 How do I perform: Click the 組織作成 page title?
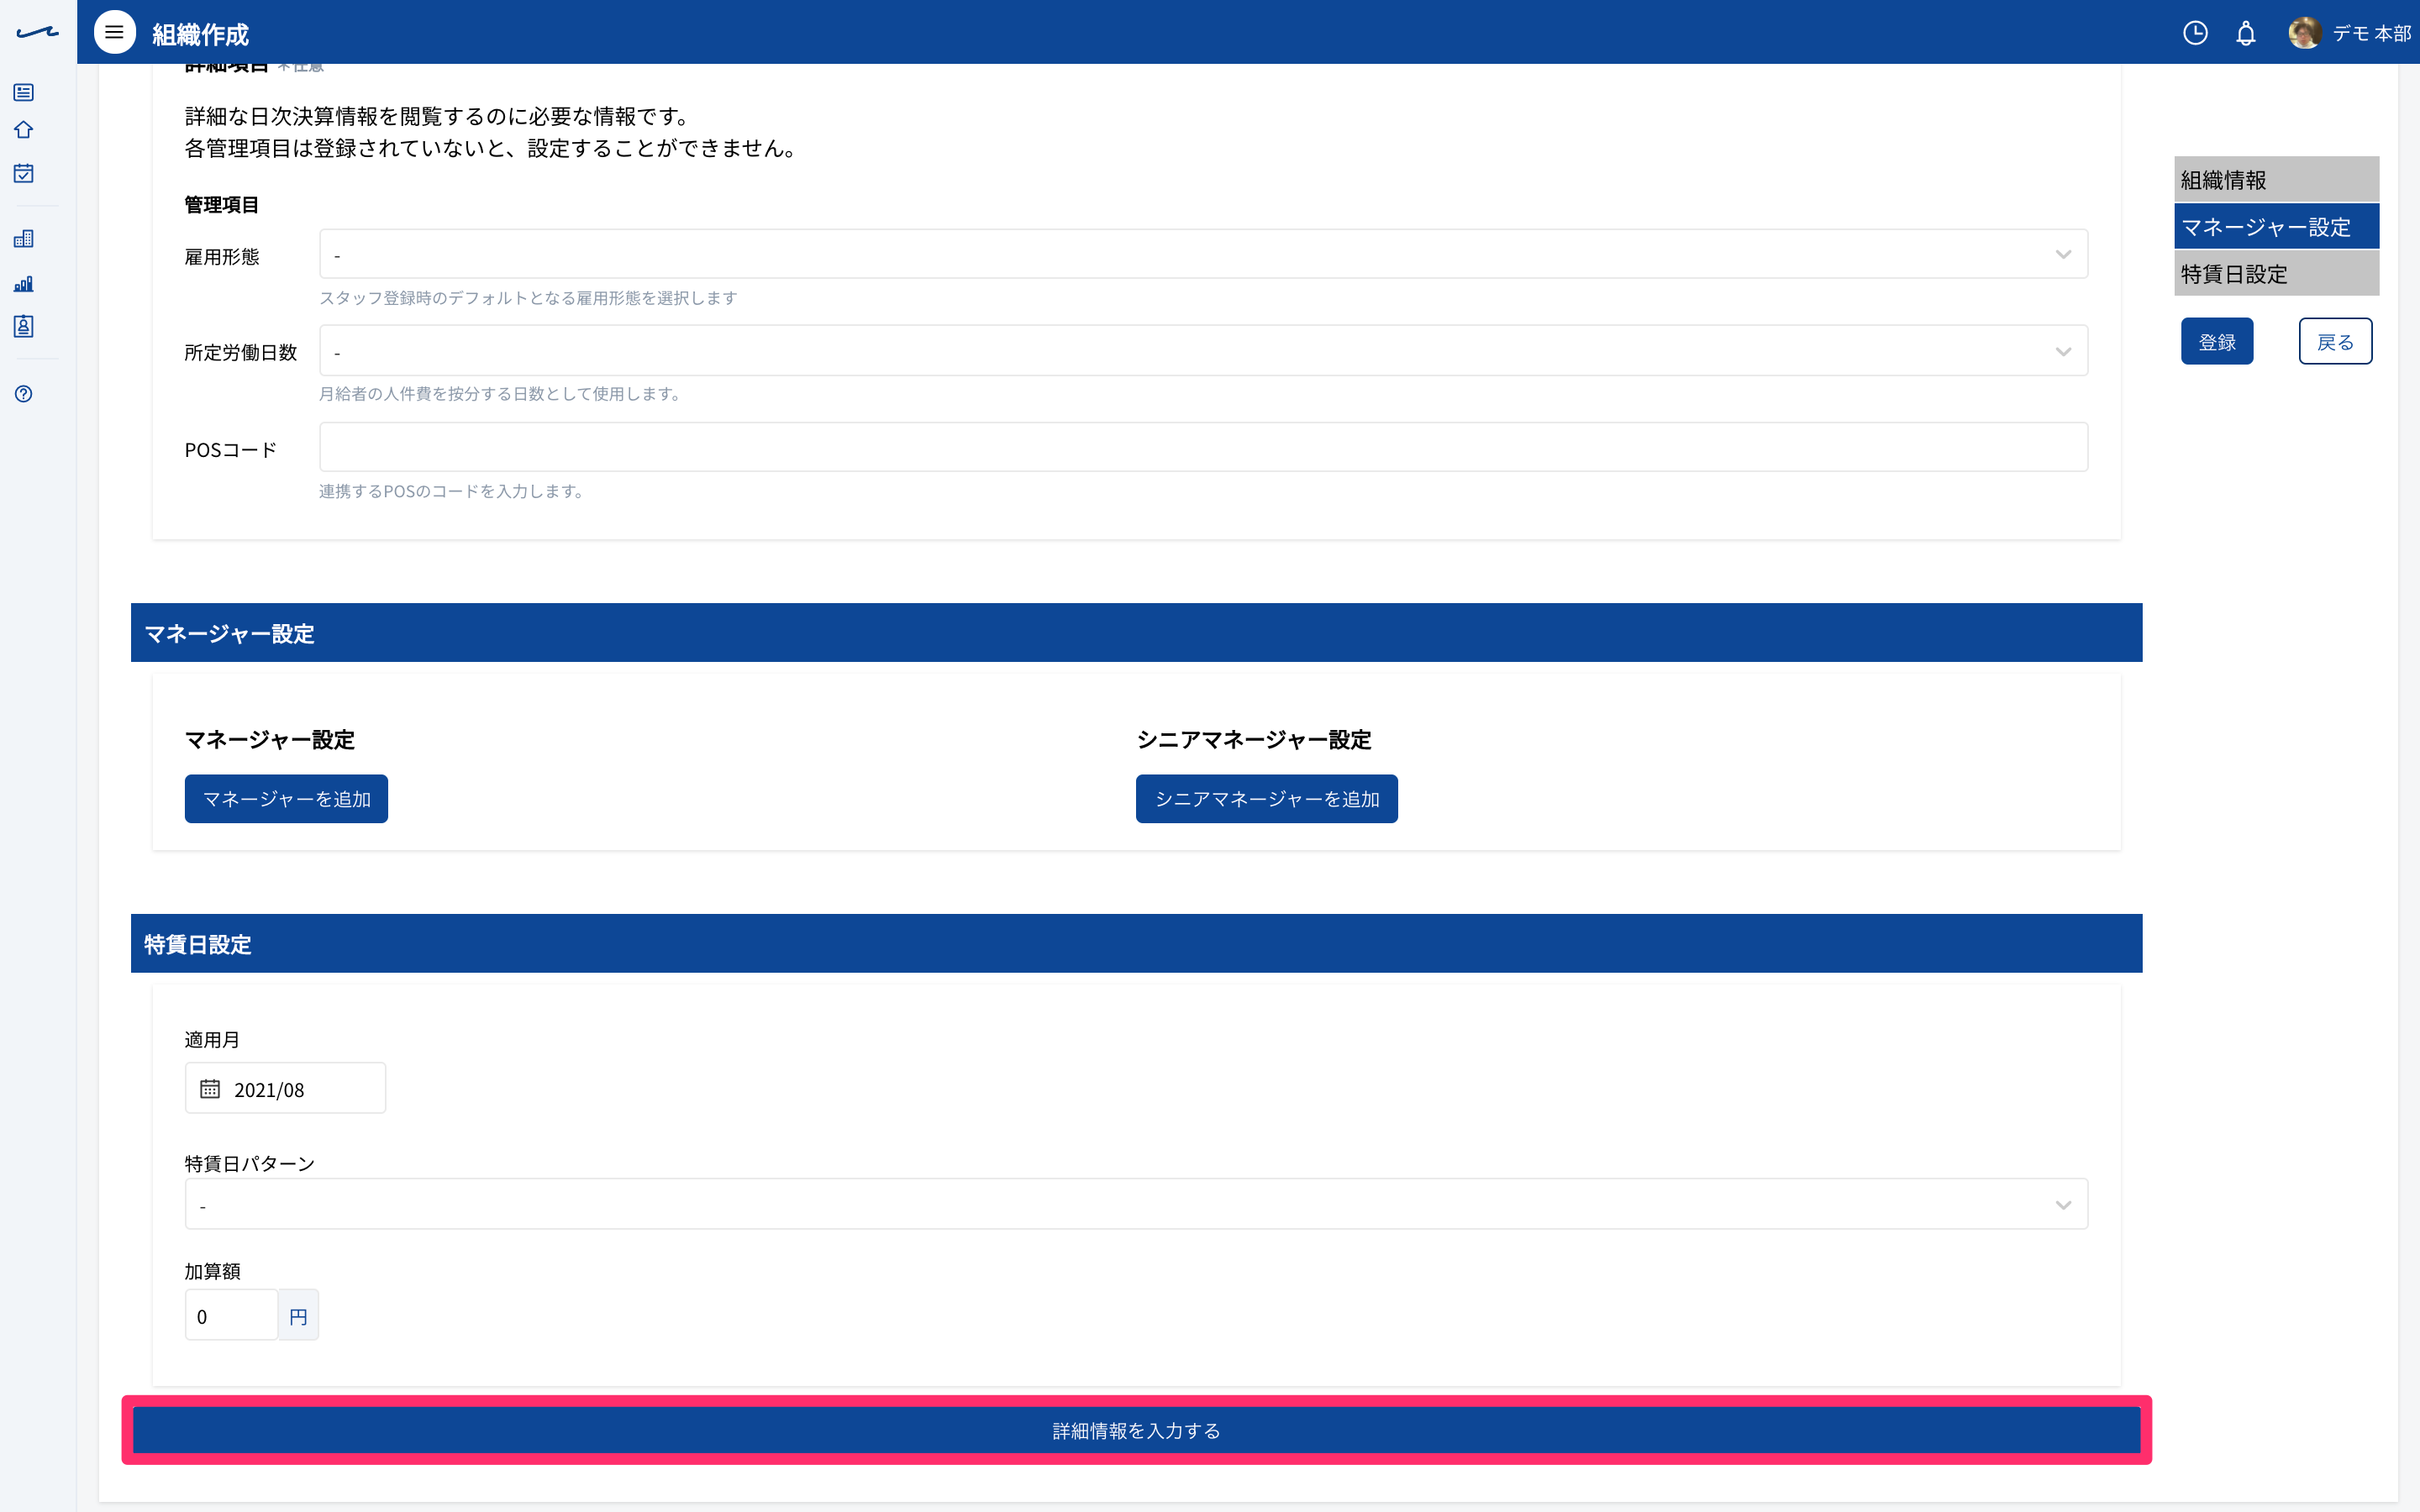click(x=200, y=34)
